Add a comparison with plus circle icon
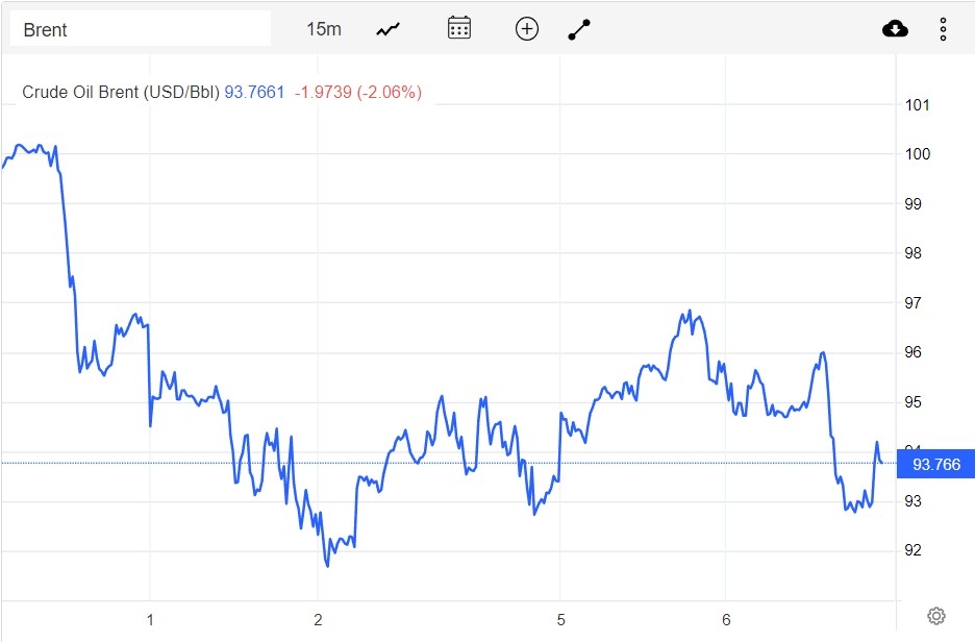Image resolution: width=977 pixels, height=643 pixels. (527, 29)
